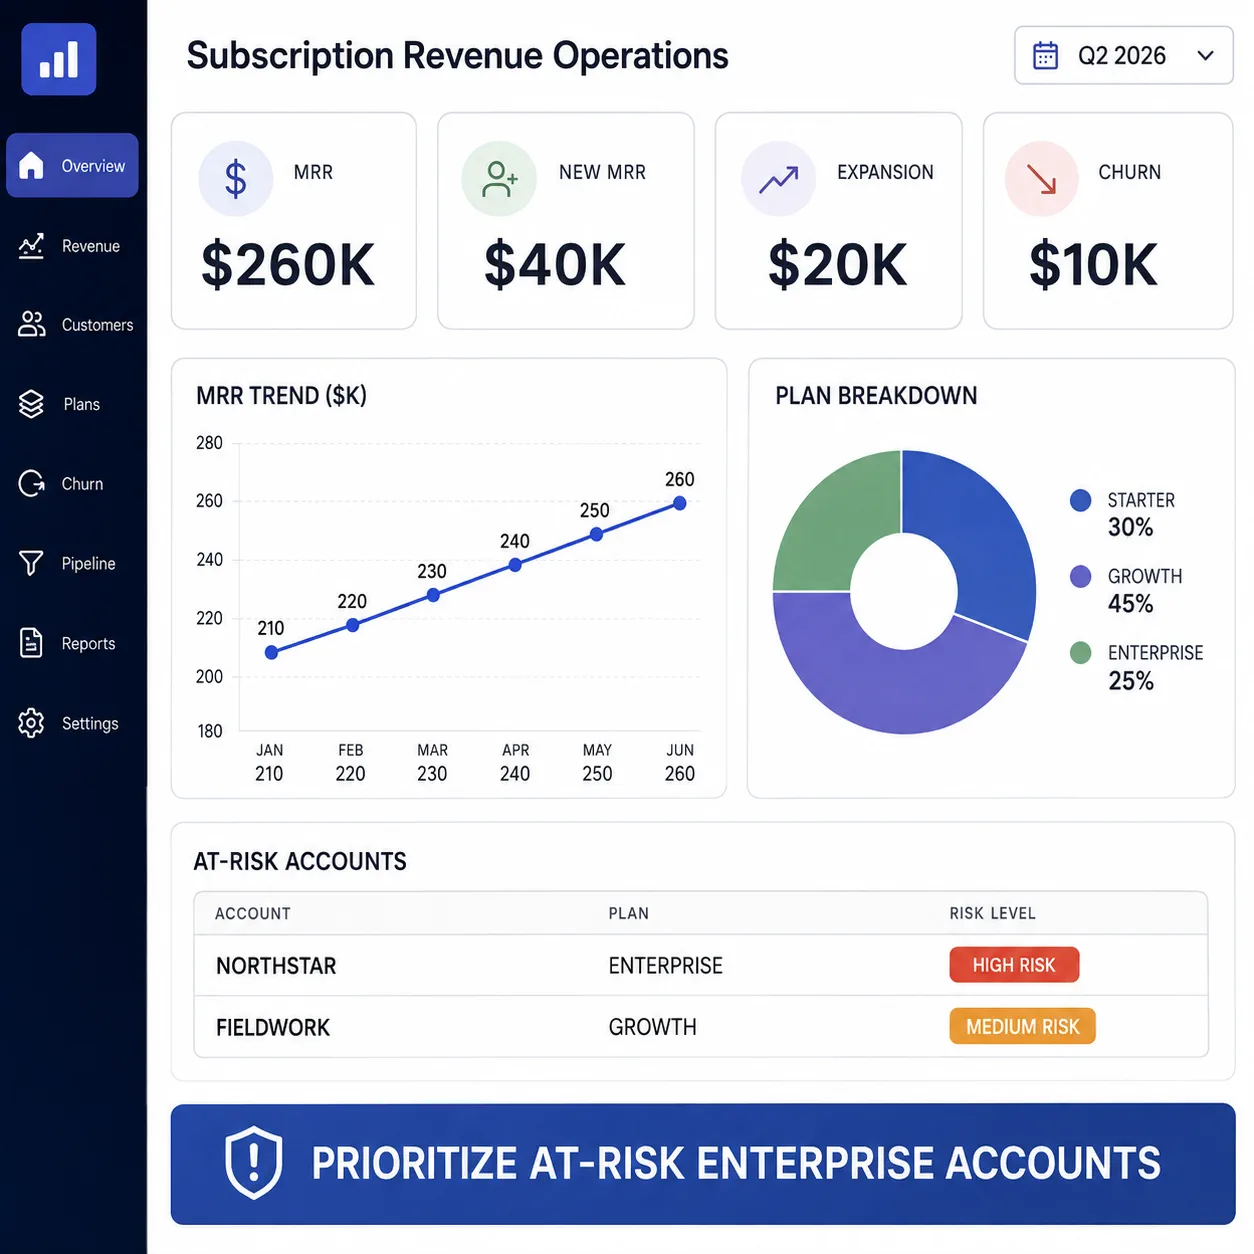Click the Customers people icon
This screenshot has height=1254, width=1254.
pos(32,324)
